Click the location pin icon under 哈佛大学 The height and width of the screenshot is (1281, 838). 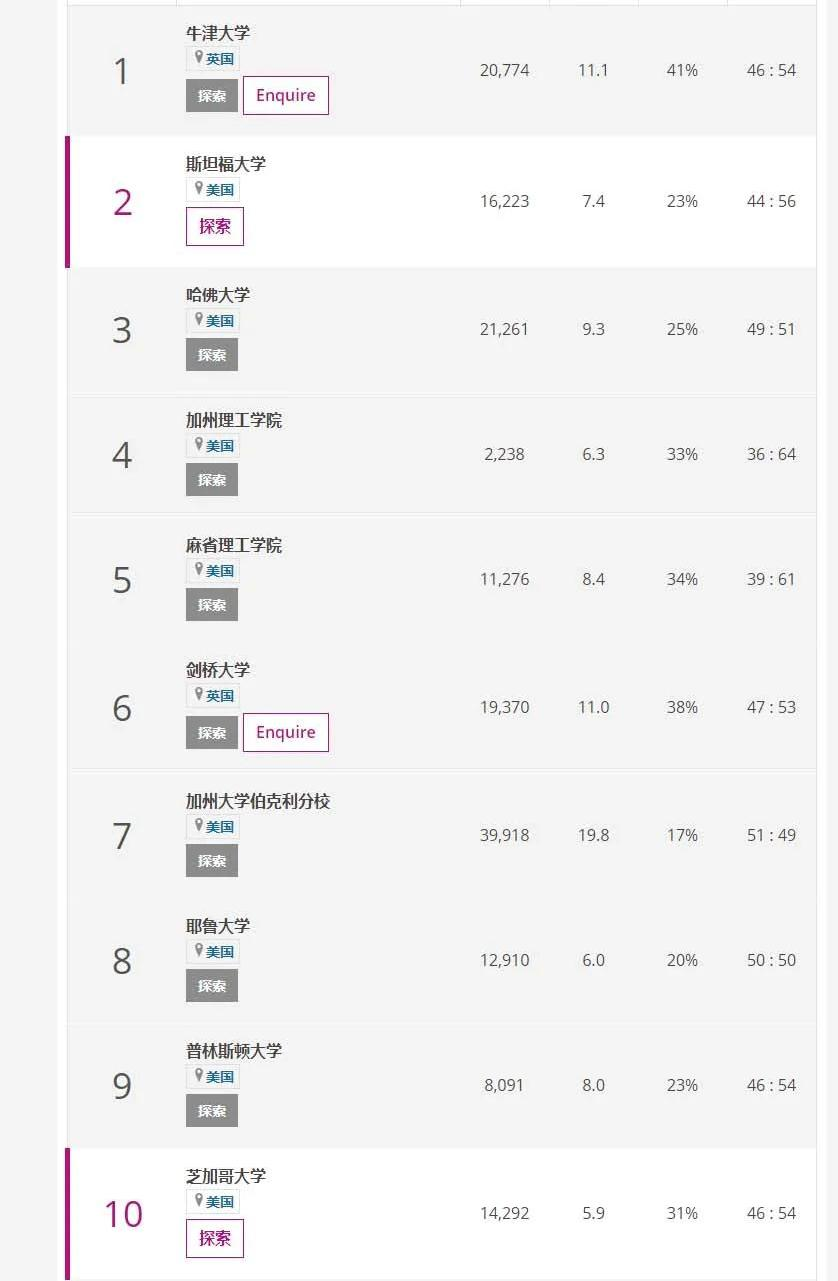[199, 319]
